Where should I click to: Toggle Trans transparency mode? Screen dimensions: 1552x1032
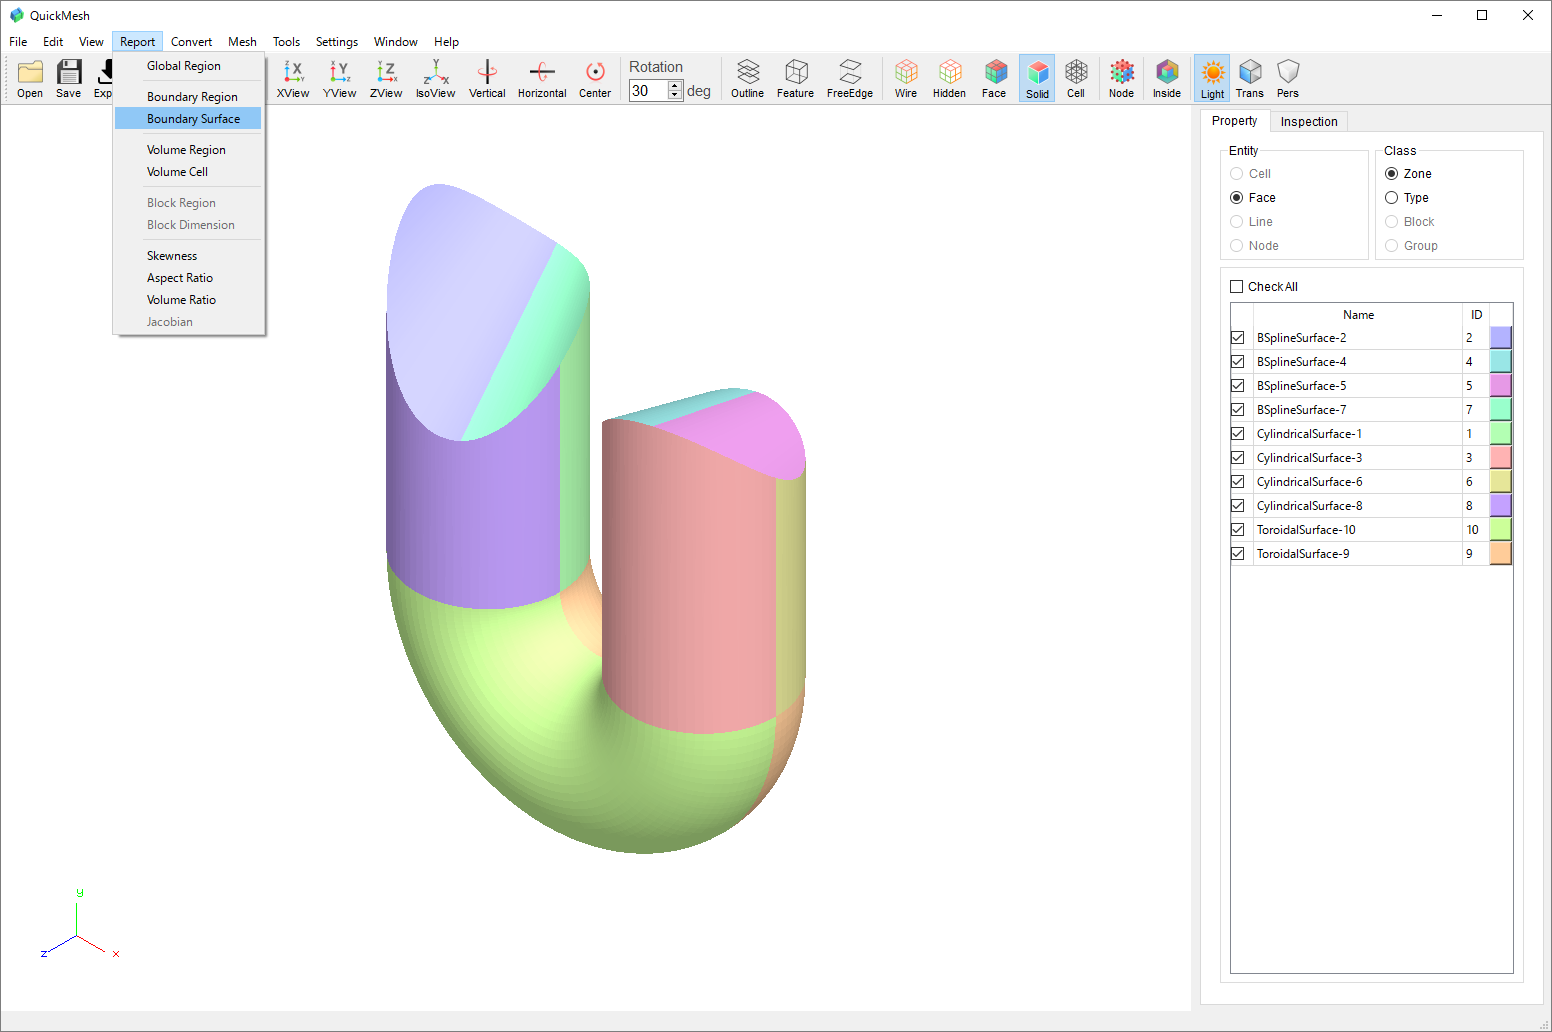(x=1250, y=78)
